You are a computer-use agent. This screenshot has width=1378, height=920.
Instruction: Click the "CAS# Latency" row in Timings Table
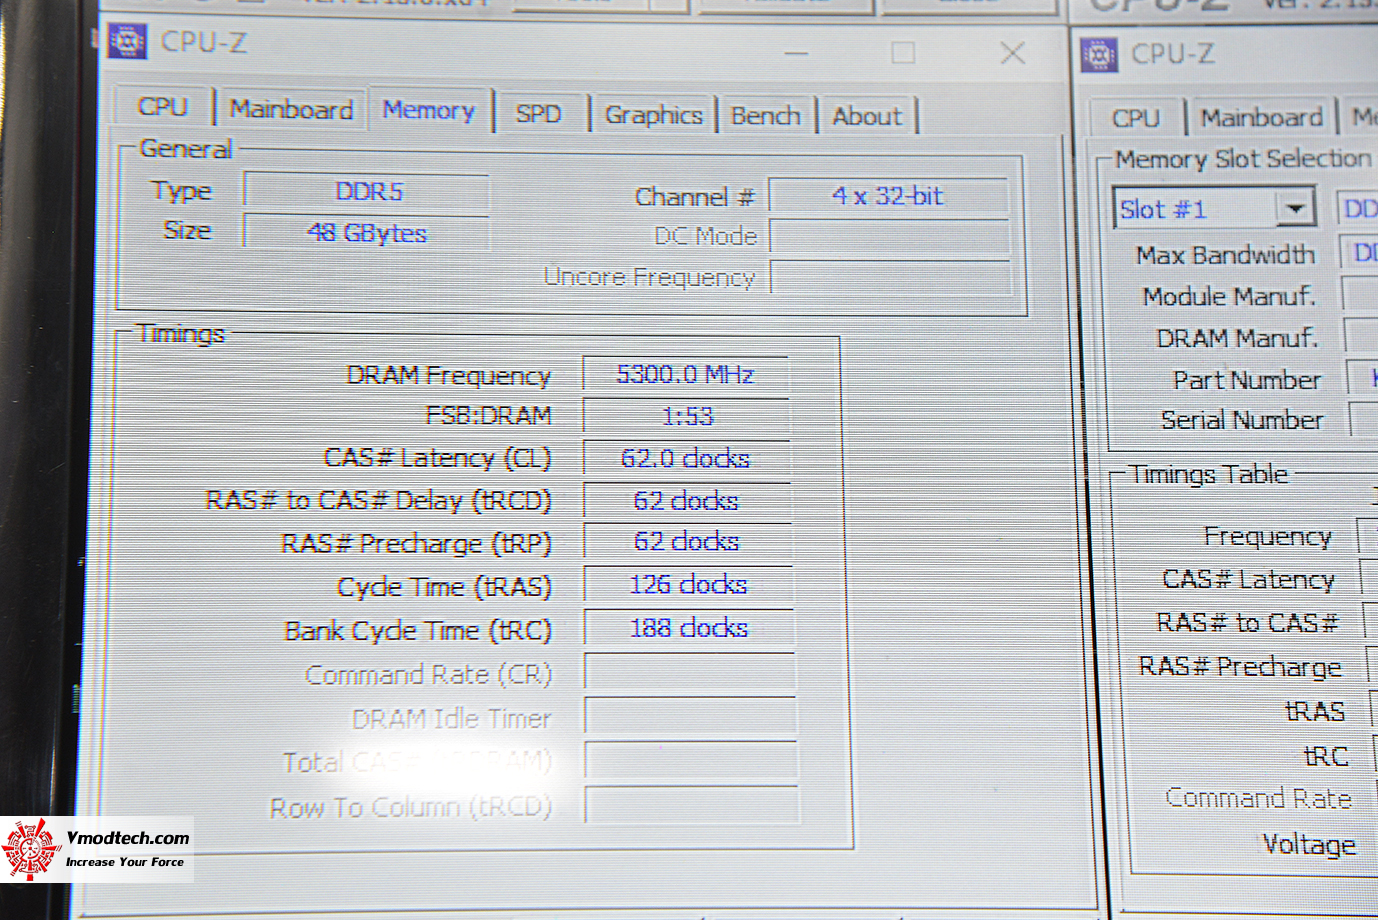tap(1249, 580)
